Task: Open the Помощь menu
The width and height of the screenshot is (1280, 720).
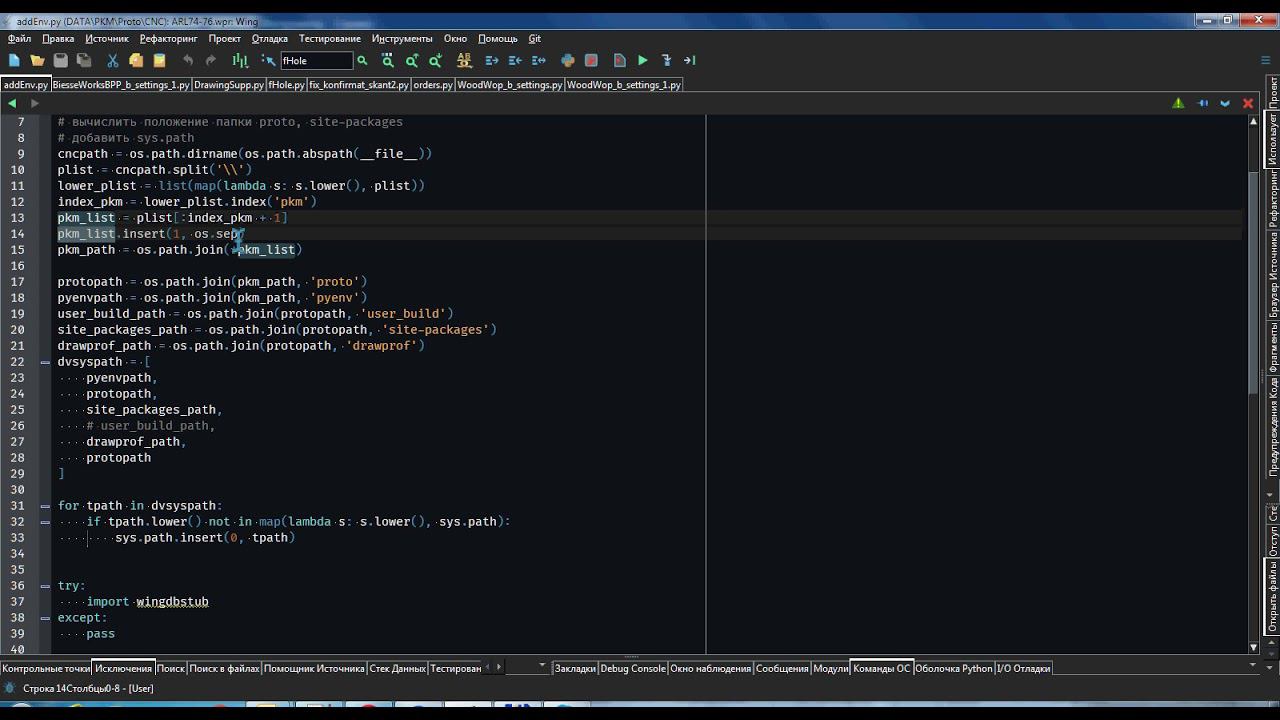Action: (x=497, y=38)
